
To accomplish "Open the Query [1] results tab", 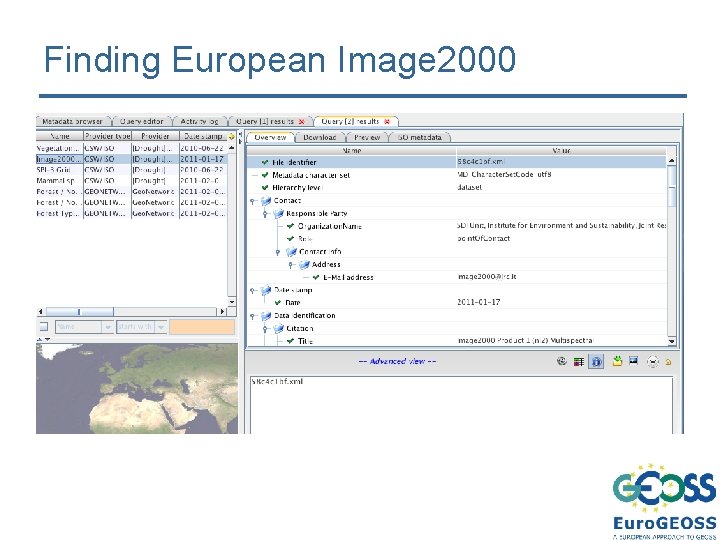I will click(x=264, y=121).
